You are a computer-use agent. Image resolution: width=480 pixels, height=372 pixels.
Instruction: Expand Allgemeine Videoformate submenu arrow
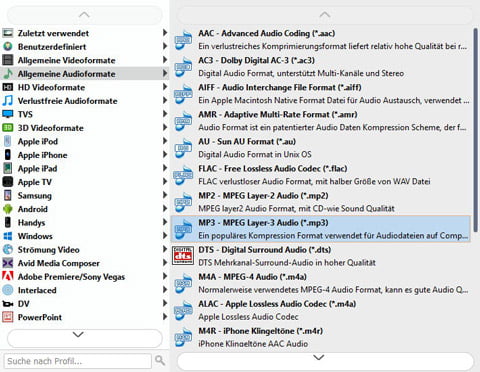coord(165,60)
